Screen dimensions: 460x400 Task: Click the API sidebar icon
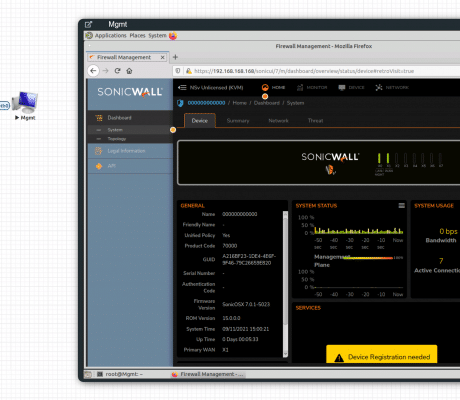click(x=99, y=166)
